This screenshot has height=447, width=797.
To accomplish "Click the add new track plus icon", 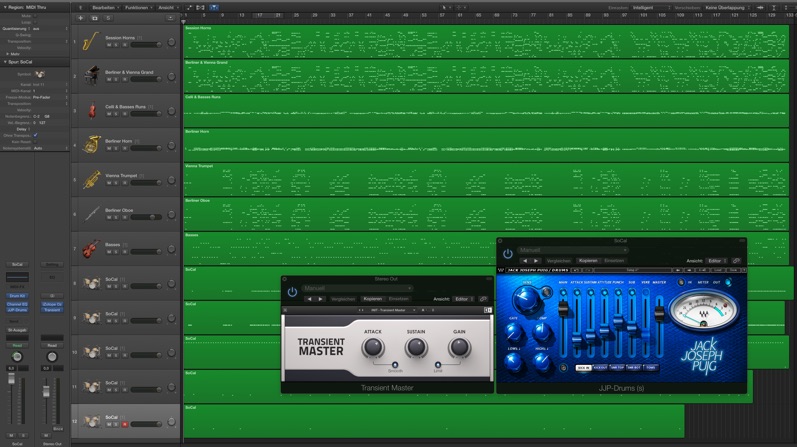I will [81, 18].
